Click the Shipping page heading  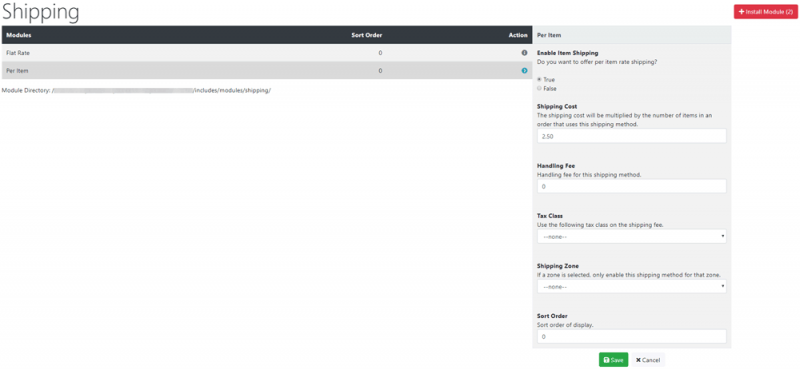click(41, 11)
